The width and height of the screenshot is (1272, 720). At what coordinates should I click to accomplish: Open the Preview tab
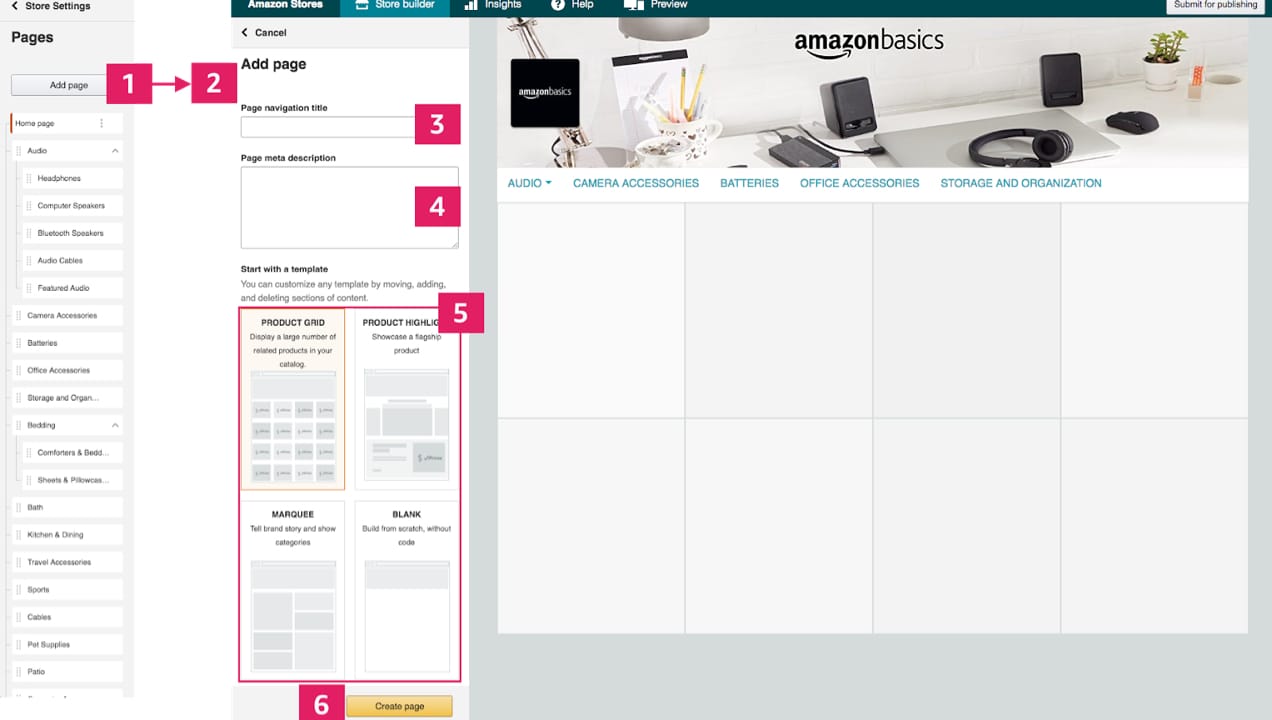pyautogui.click(x=656, y=6)
